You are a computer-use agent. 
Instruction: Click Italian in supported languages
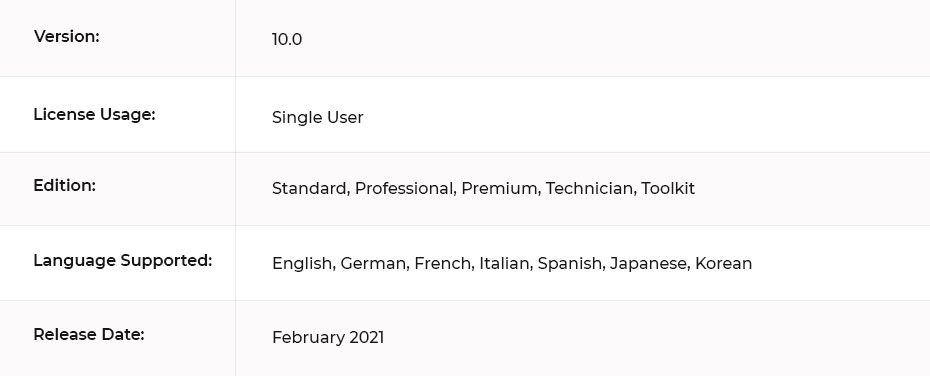pyautogui.click(x=505, y=263)
